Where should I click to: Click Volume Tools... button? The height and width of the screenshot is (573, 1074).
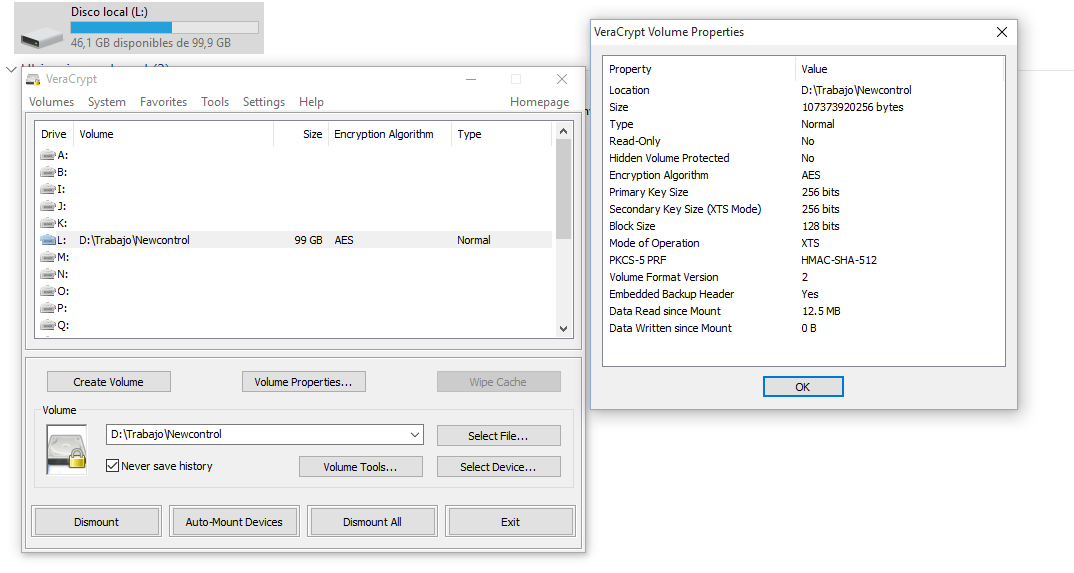tap(360, 467)
